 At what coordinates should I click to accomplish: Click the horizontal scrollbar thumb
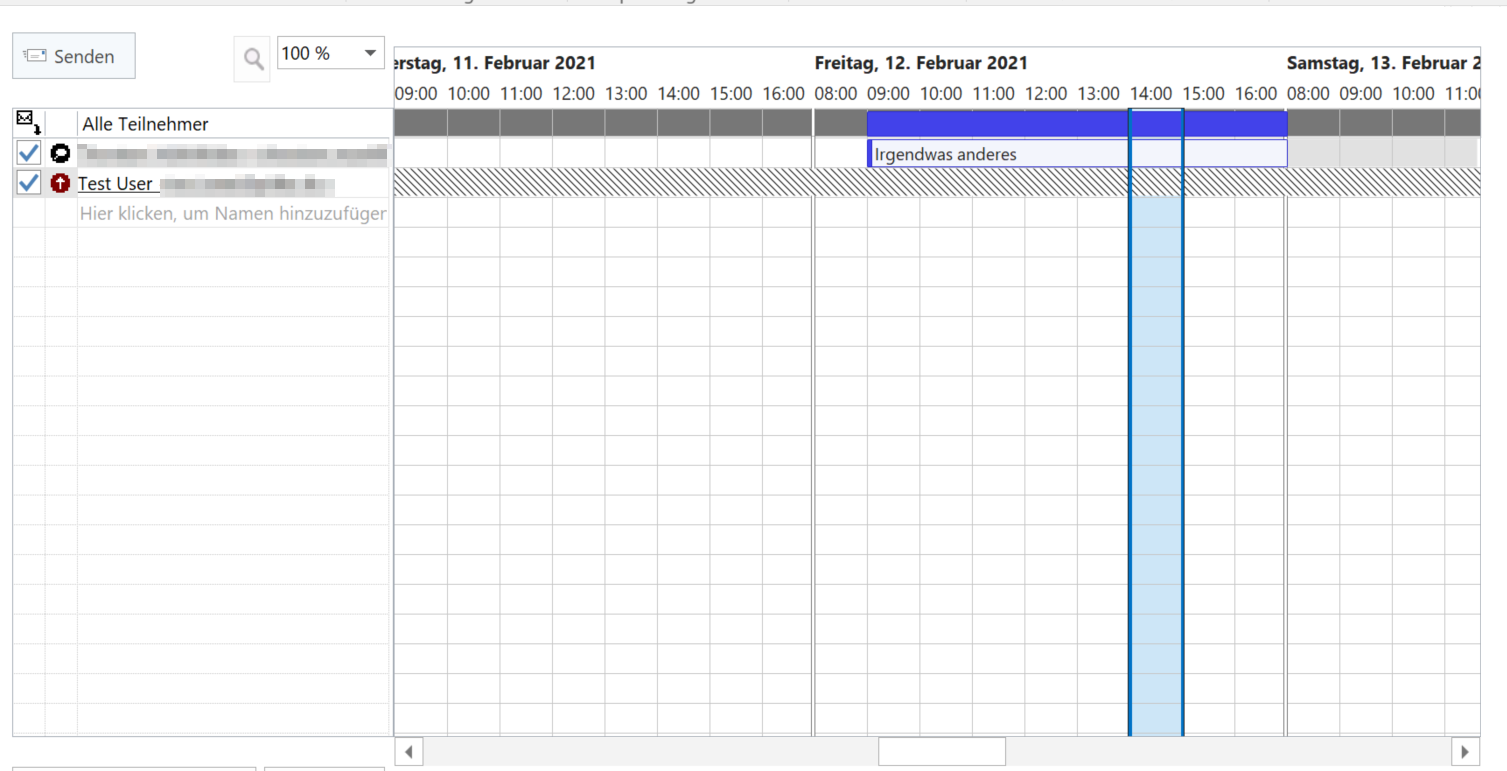[941, 751]
